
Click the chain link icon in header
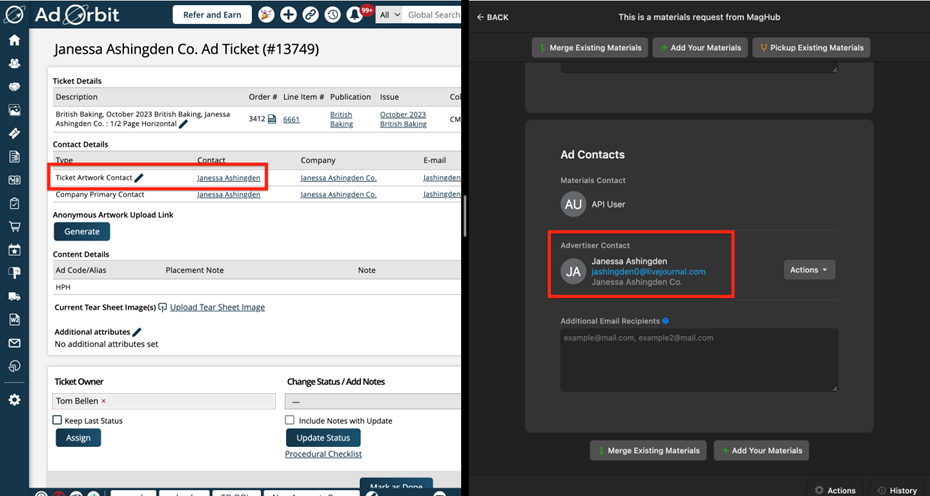[x=310, y=14]
